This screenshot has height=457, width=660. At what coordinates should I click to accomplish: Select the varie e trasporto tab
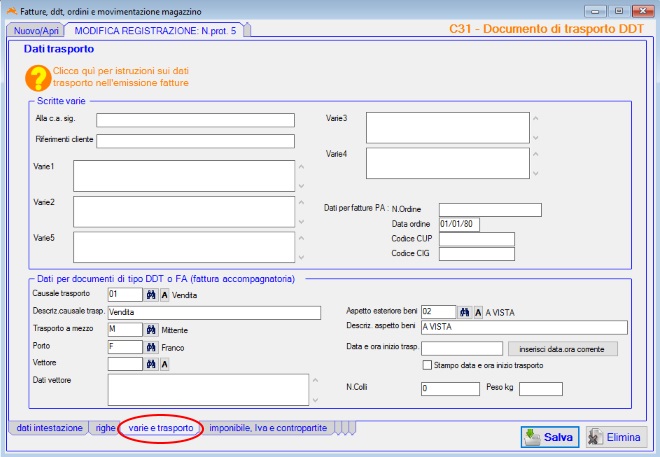tap(161, 428)
